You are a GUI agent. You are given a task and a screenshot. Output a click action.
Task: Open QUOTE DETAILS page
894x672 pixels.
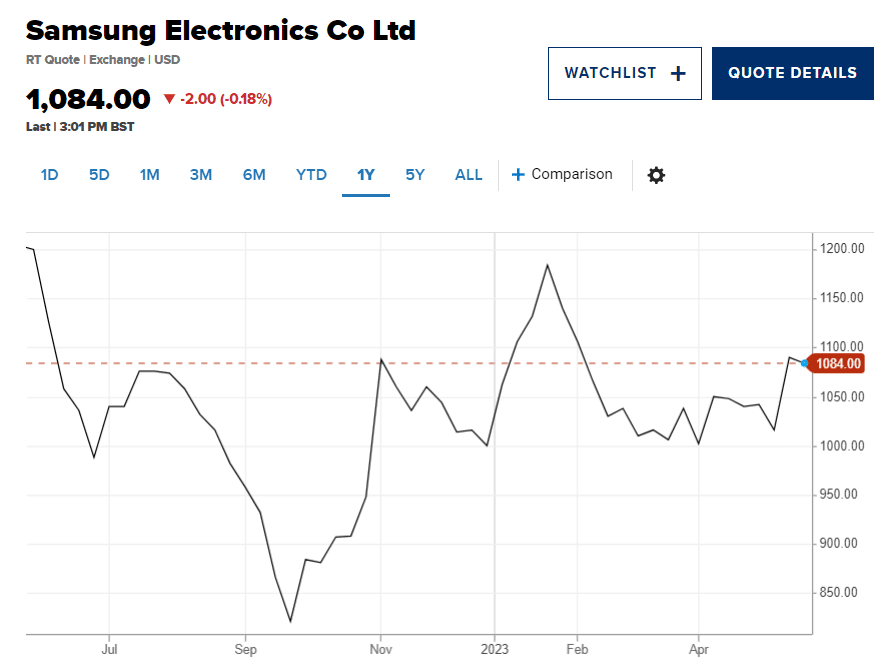click(x=793, y=74)
